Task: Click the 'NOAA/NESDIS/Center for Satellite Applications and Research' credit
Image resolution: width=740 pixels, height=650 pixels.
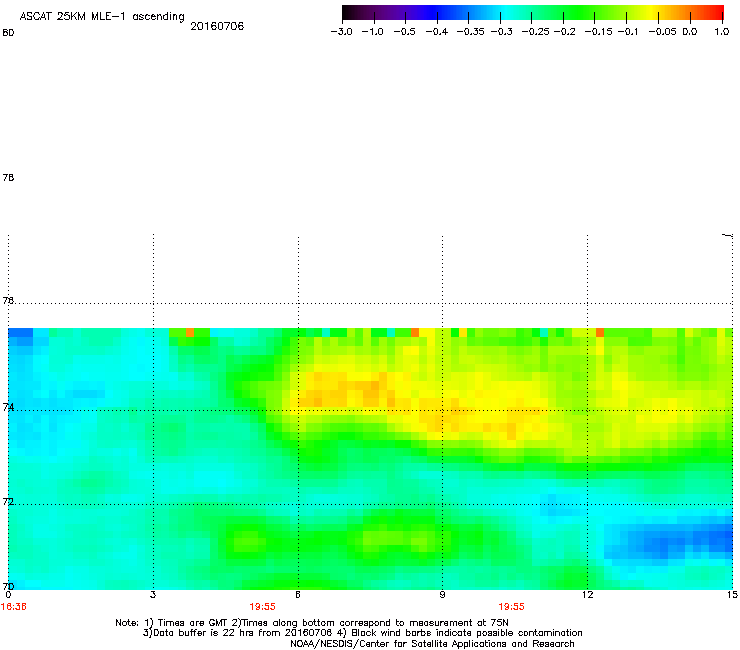Action: (x=432, y=644)
